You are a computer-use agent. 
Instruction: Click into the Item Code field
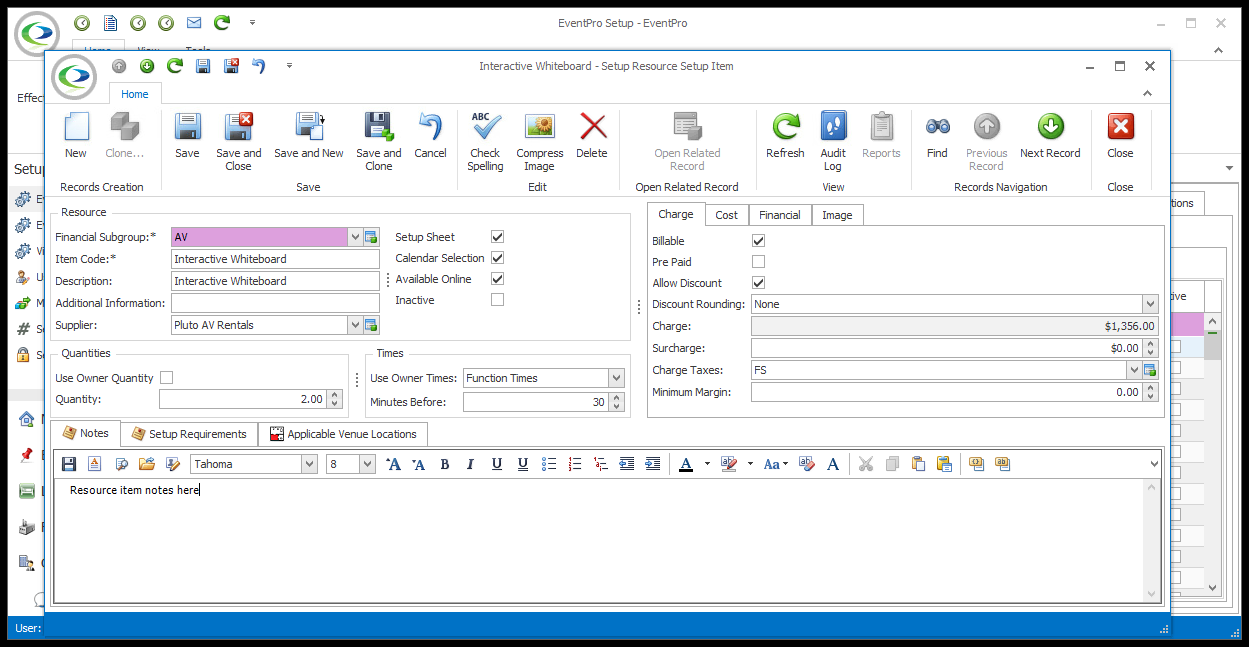point(275,259)
